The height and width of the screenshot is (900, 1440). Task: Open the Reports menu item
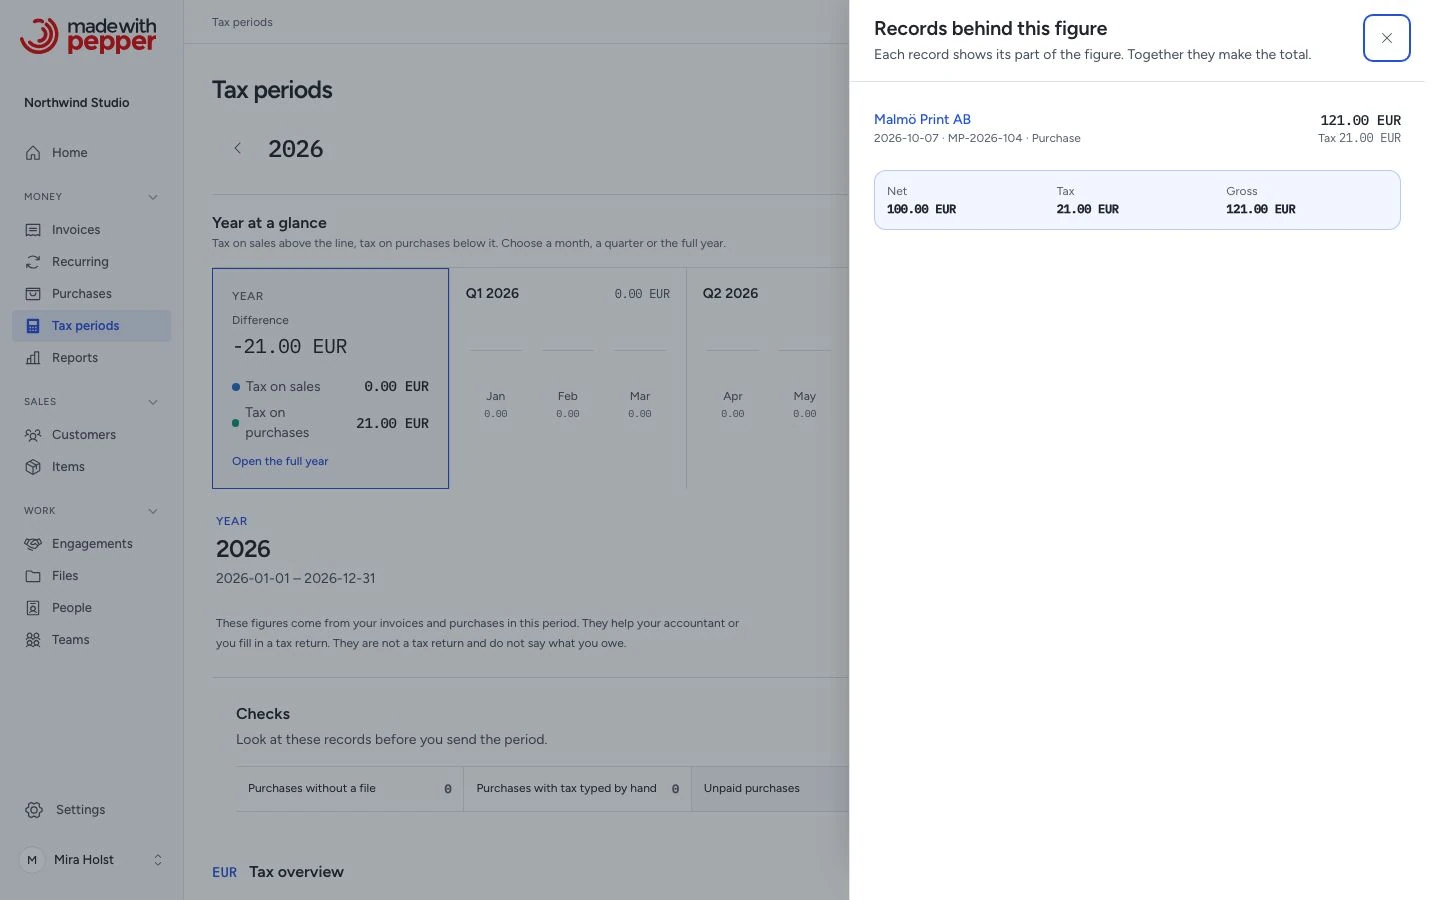[92, 358]
